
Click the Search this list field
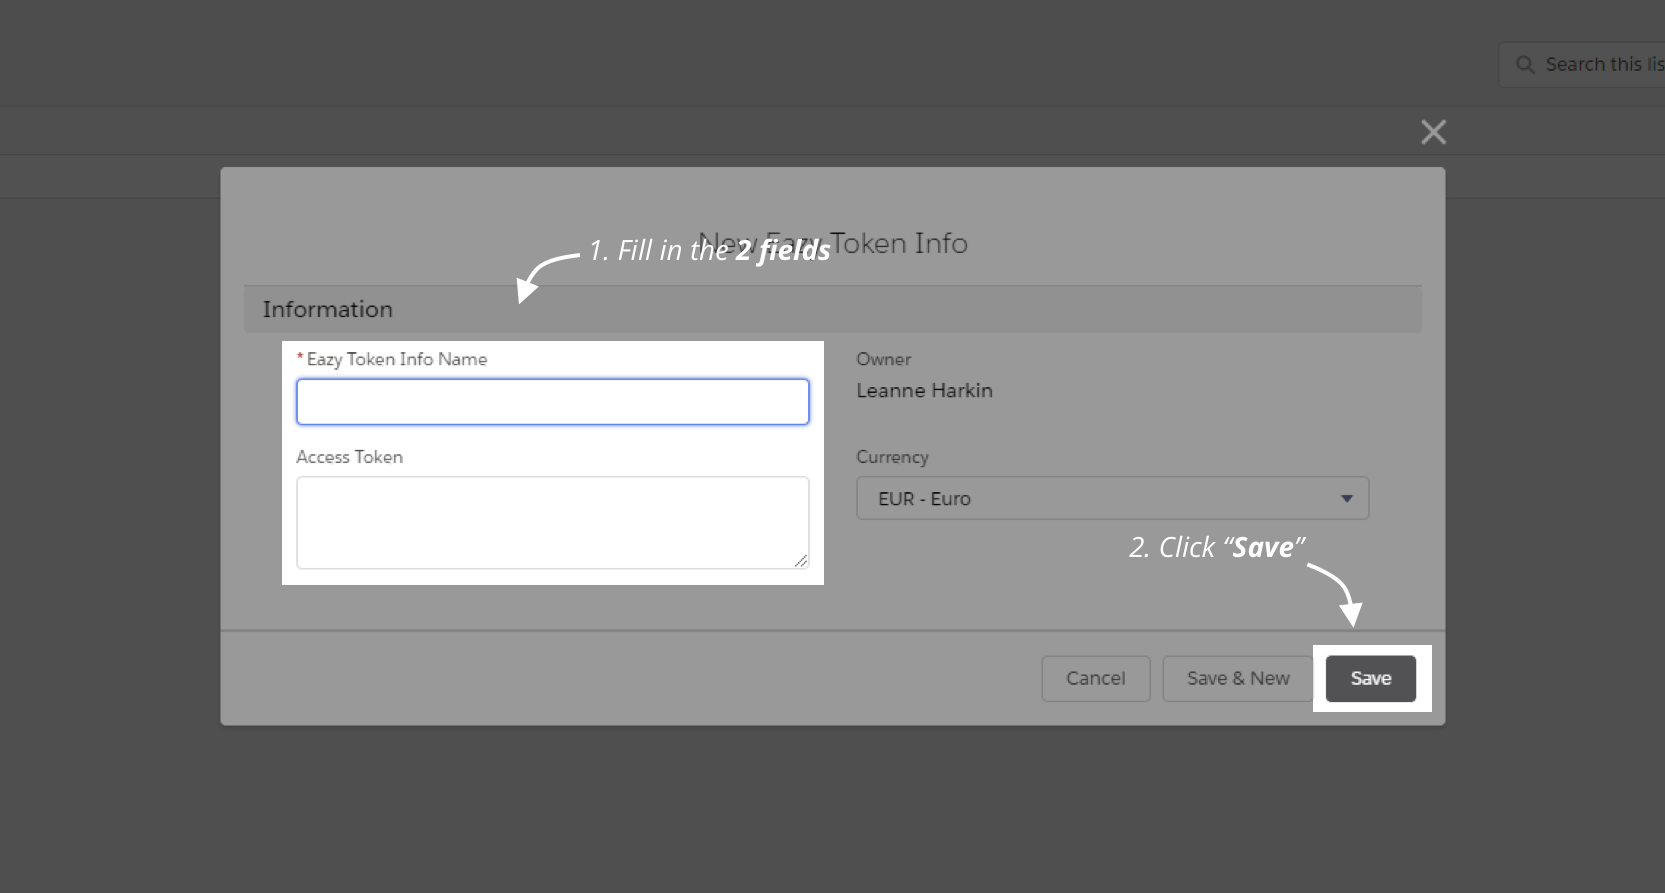click(x=1582, y=64)
